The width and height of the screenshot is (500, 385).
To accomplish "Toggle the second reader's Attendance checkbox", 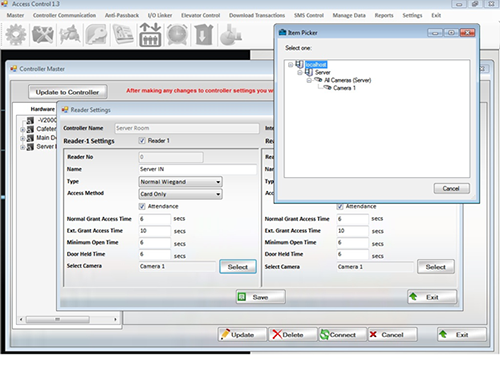I will click(340, 207).
